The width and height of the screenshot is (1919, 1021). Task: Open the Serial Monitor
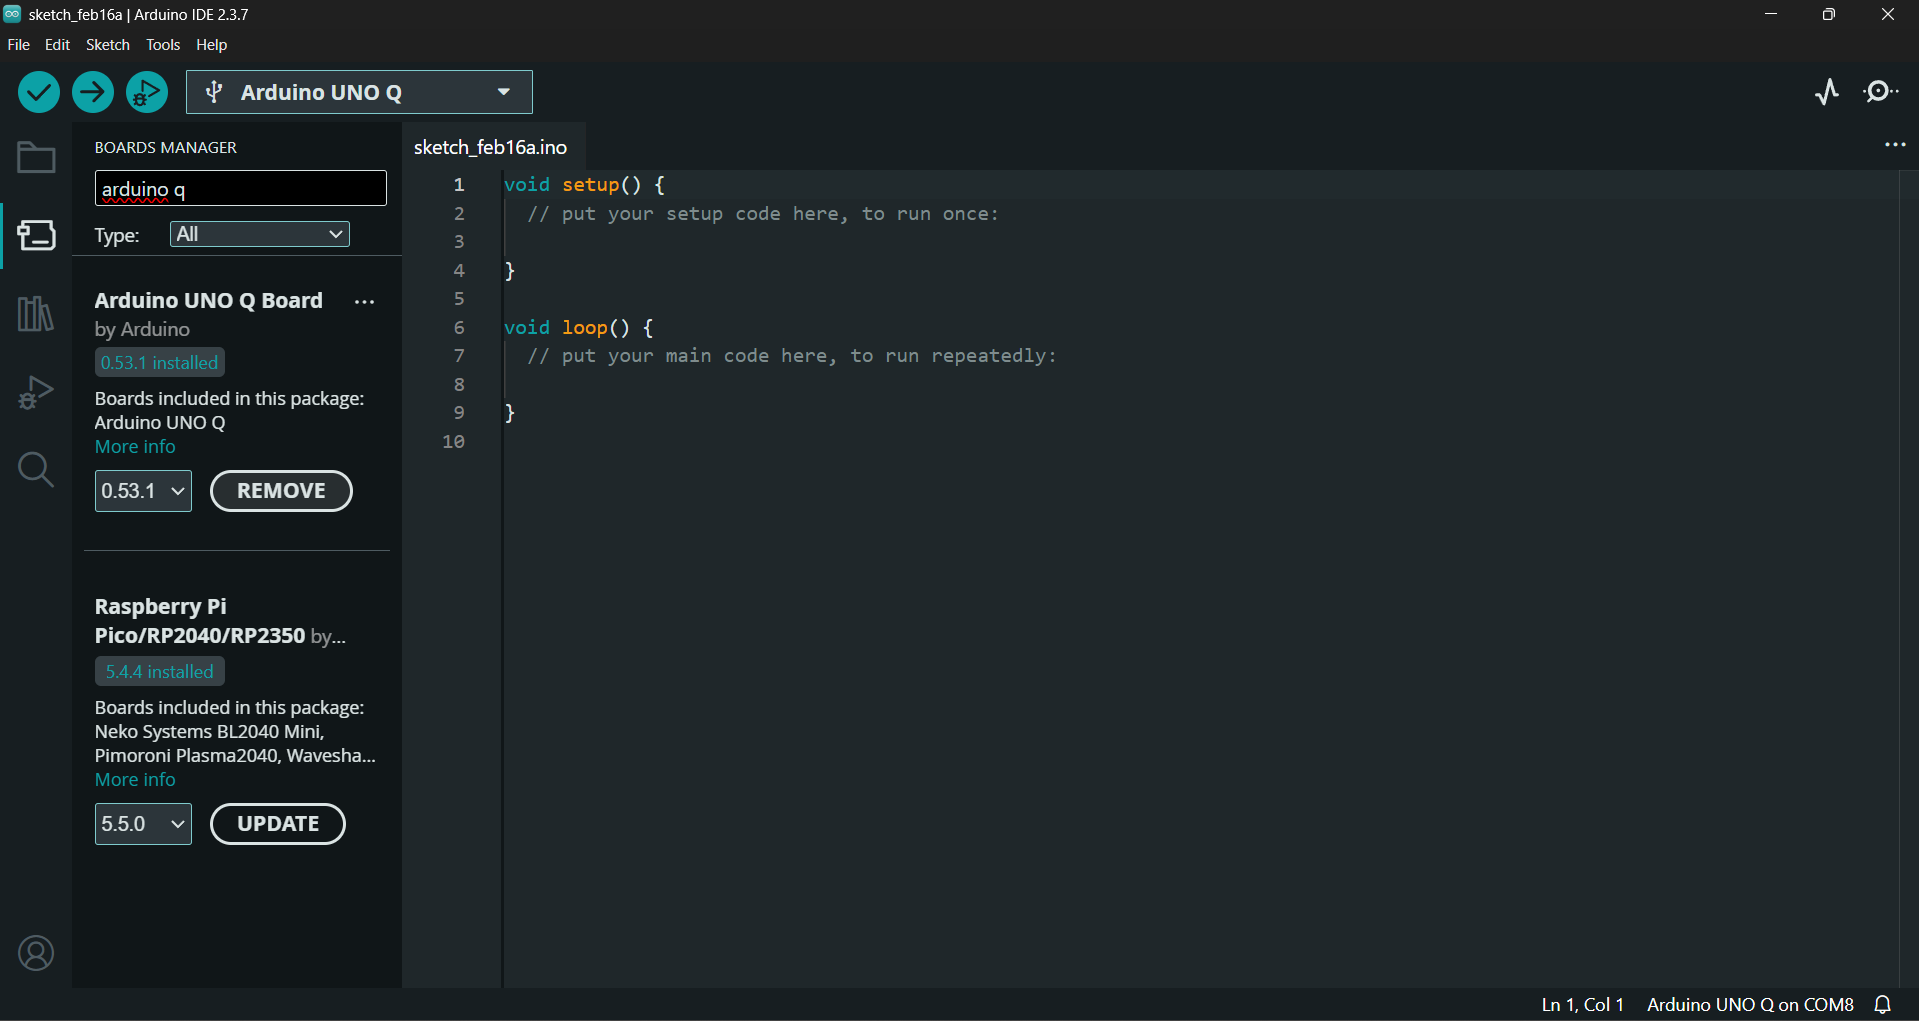(1881, 92)
